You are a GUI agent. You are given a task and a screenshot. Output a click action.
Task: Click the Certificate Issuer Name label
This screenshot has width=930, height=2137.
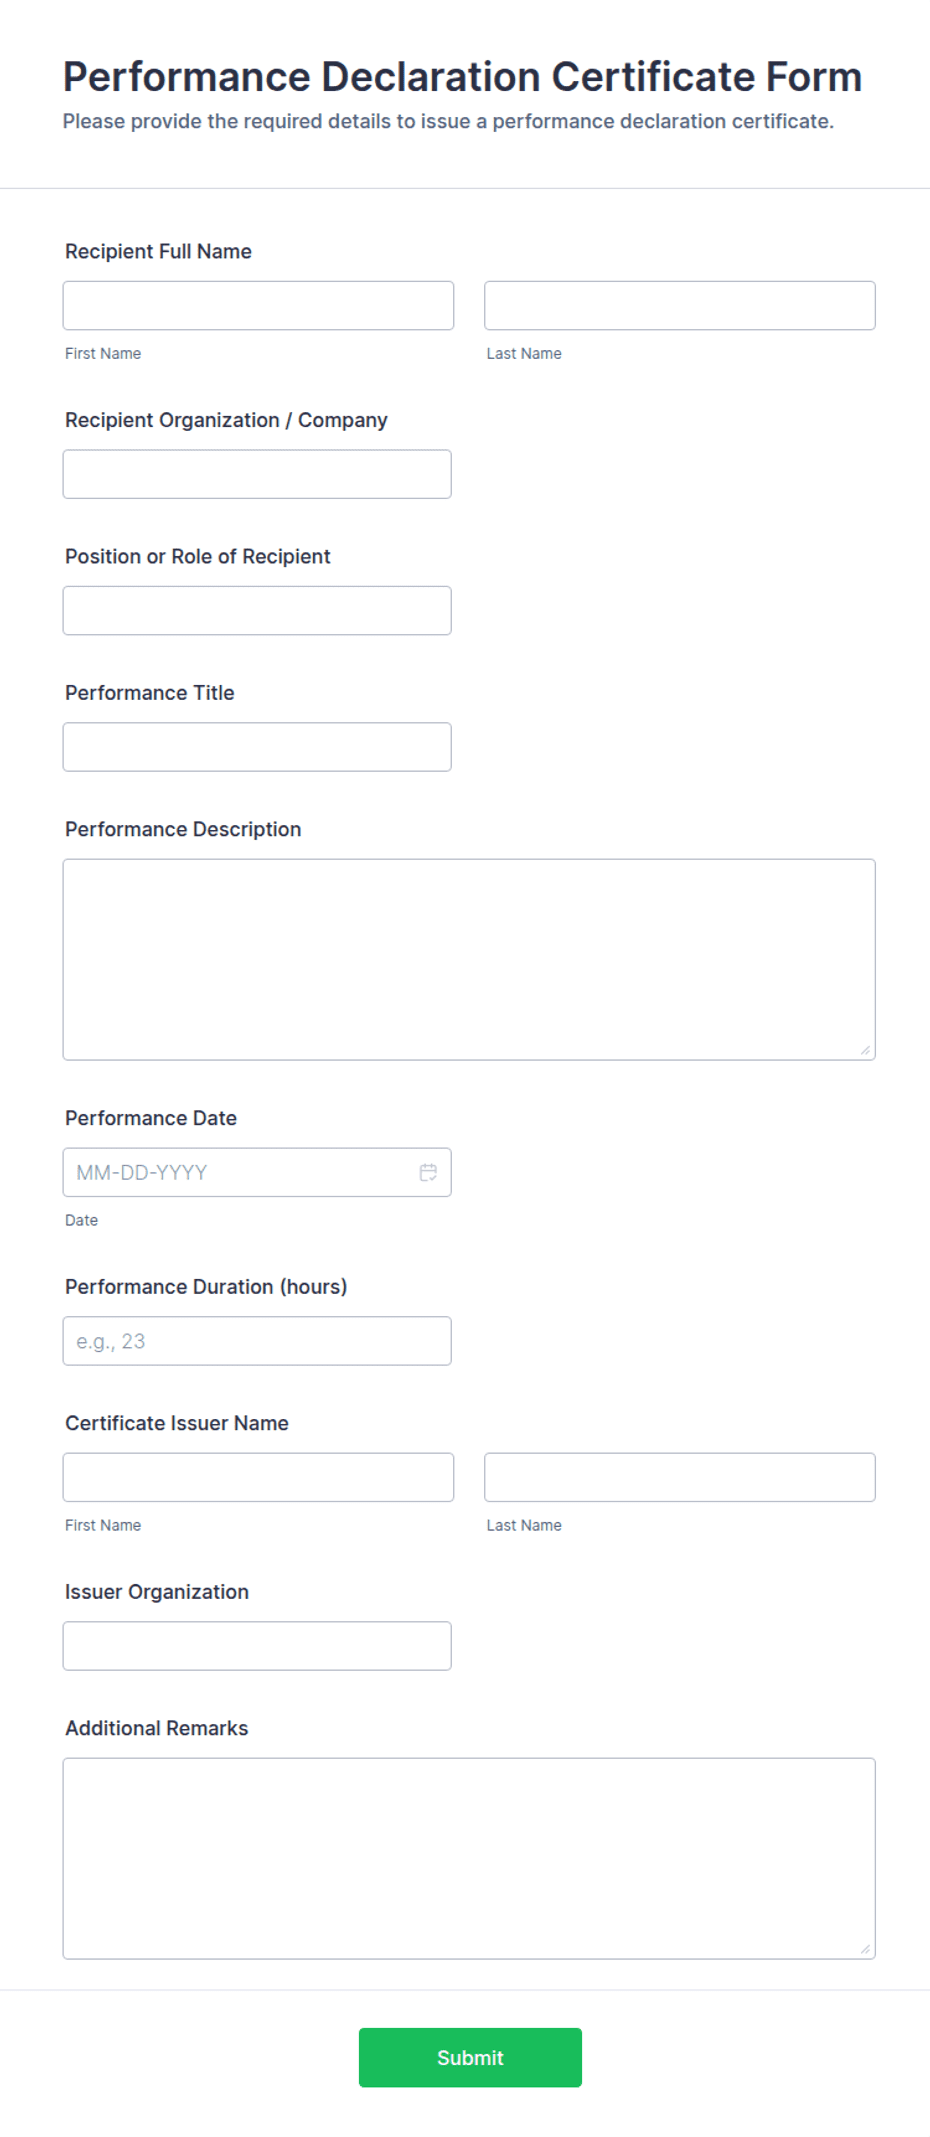pos(177,1423)
